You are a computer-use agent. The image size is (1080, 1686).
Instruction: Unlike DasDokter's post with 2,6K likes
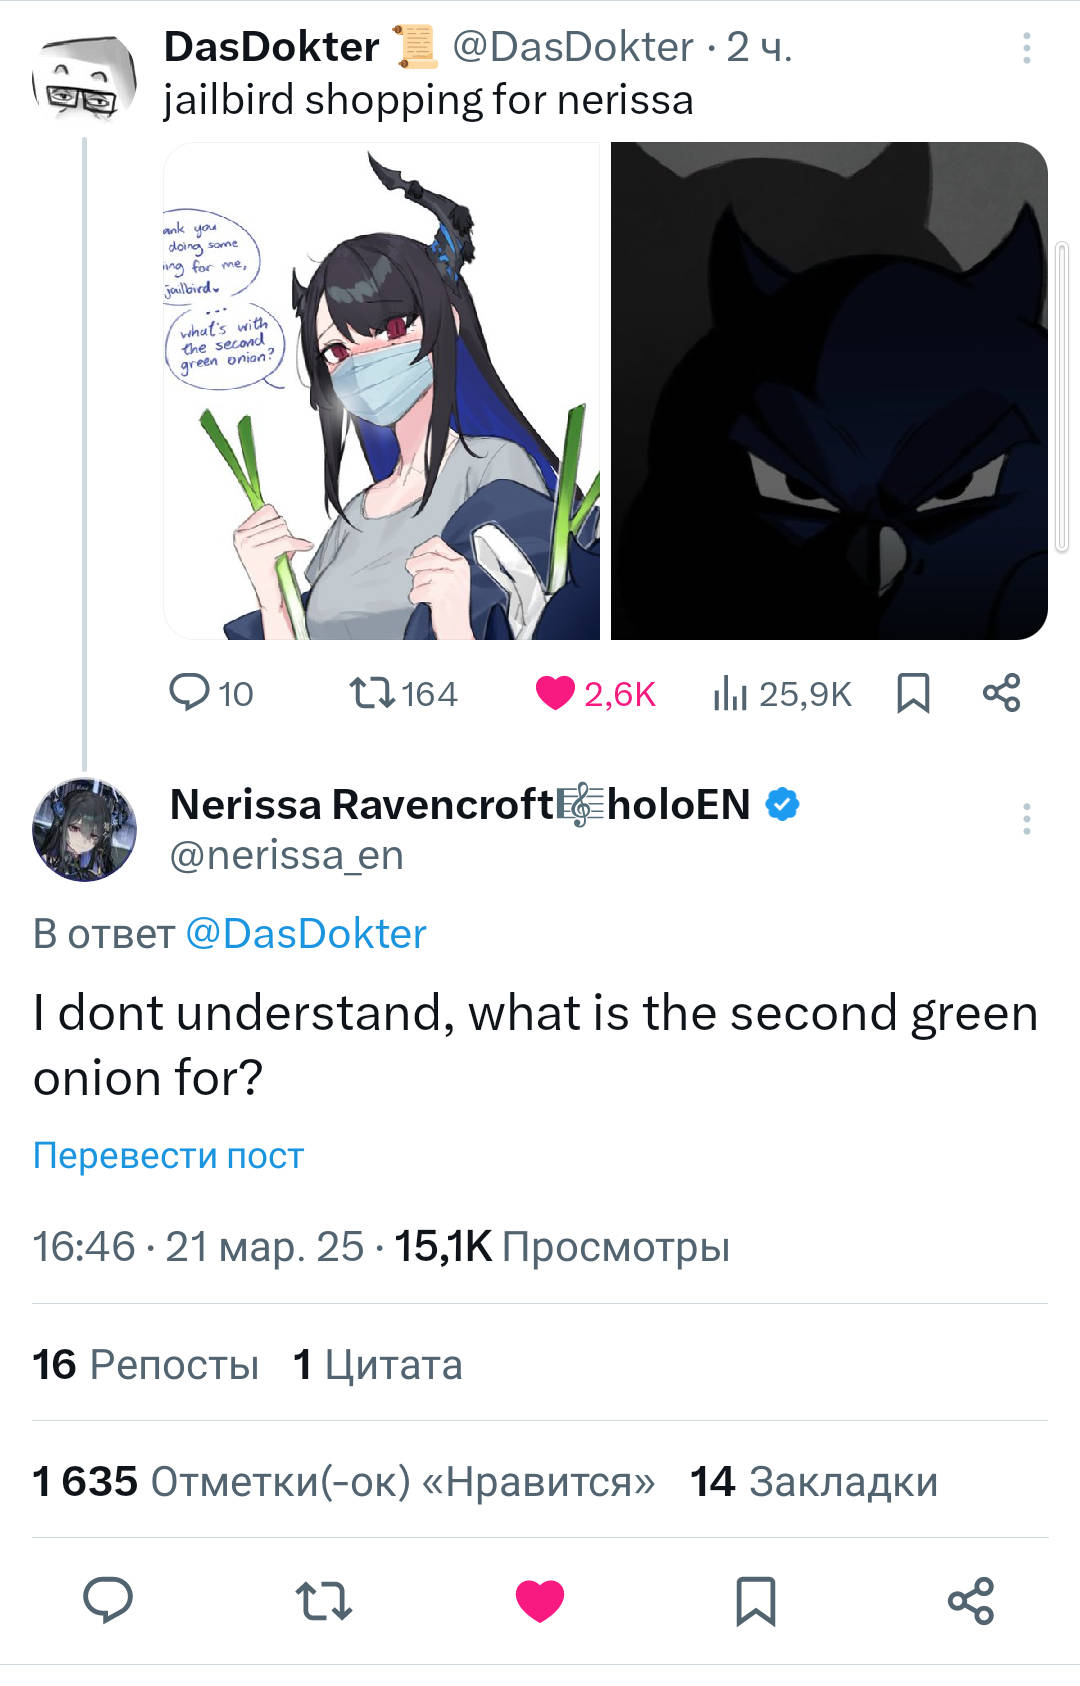pos(555,693)
